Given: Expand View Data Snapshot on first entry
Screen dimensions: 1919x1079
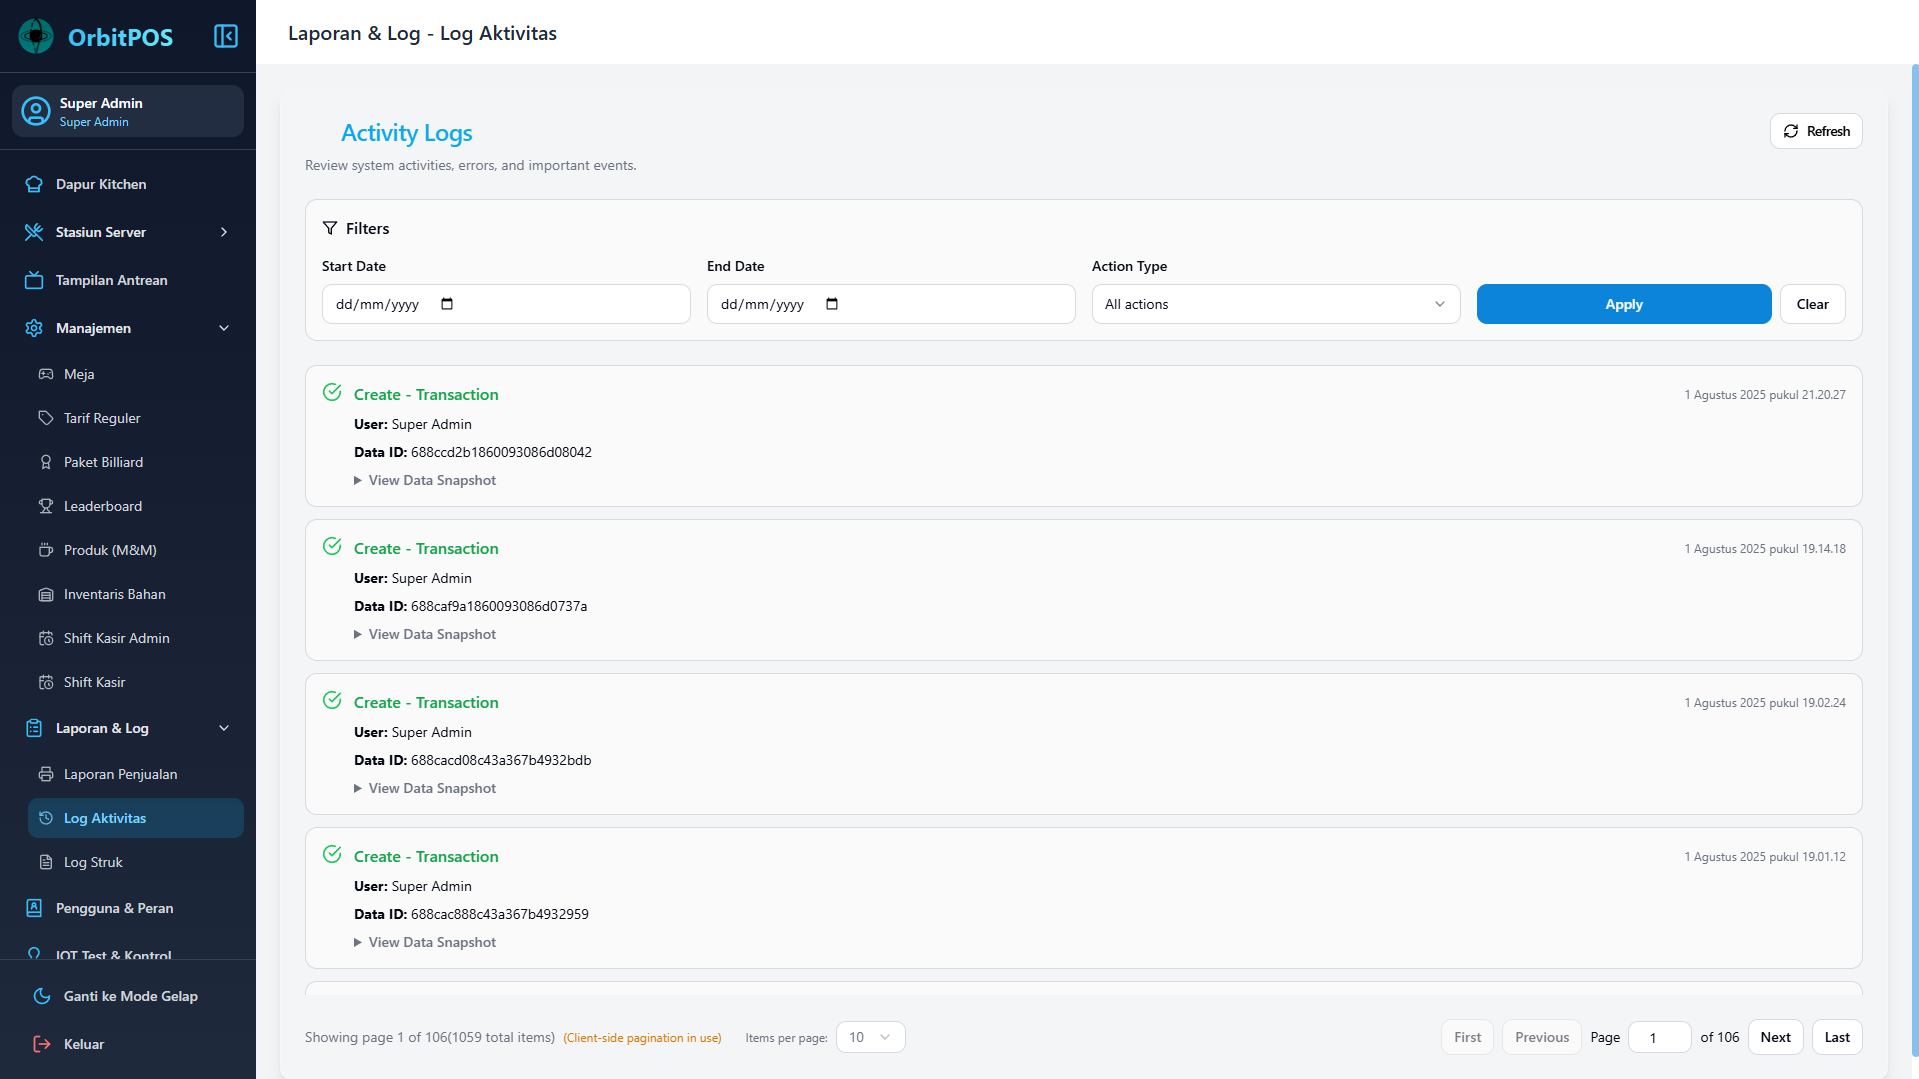Looking at the screenshot, I should click(425, 480).
